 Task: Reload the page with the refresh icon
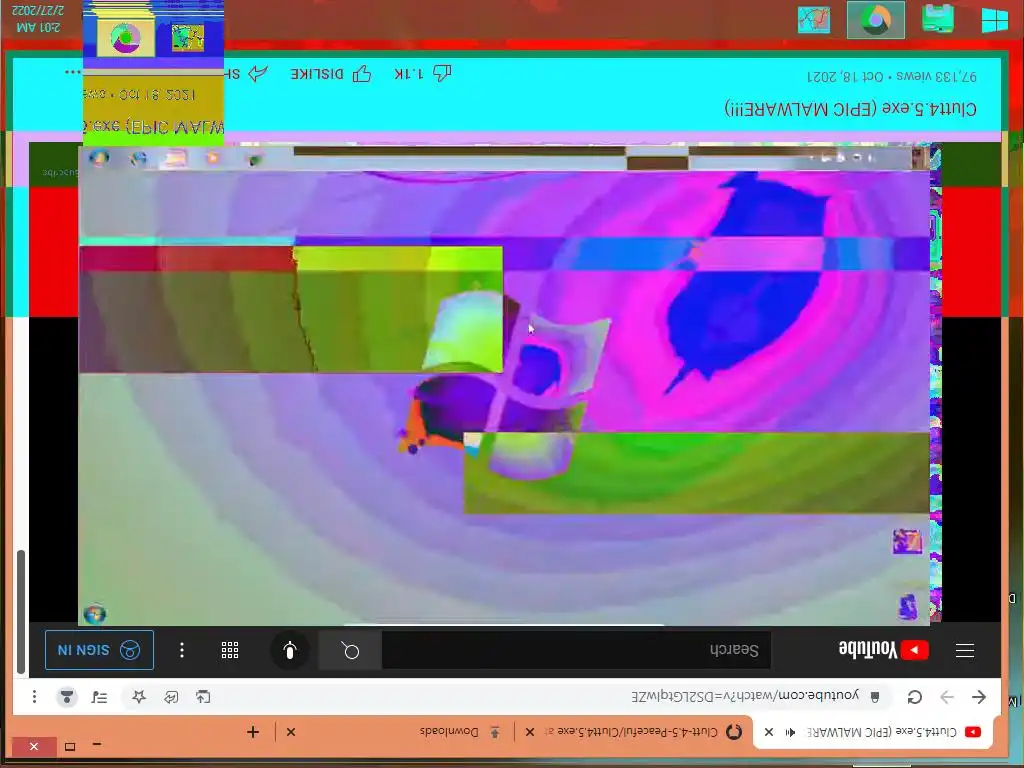click(x=915, y=697)
